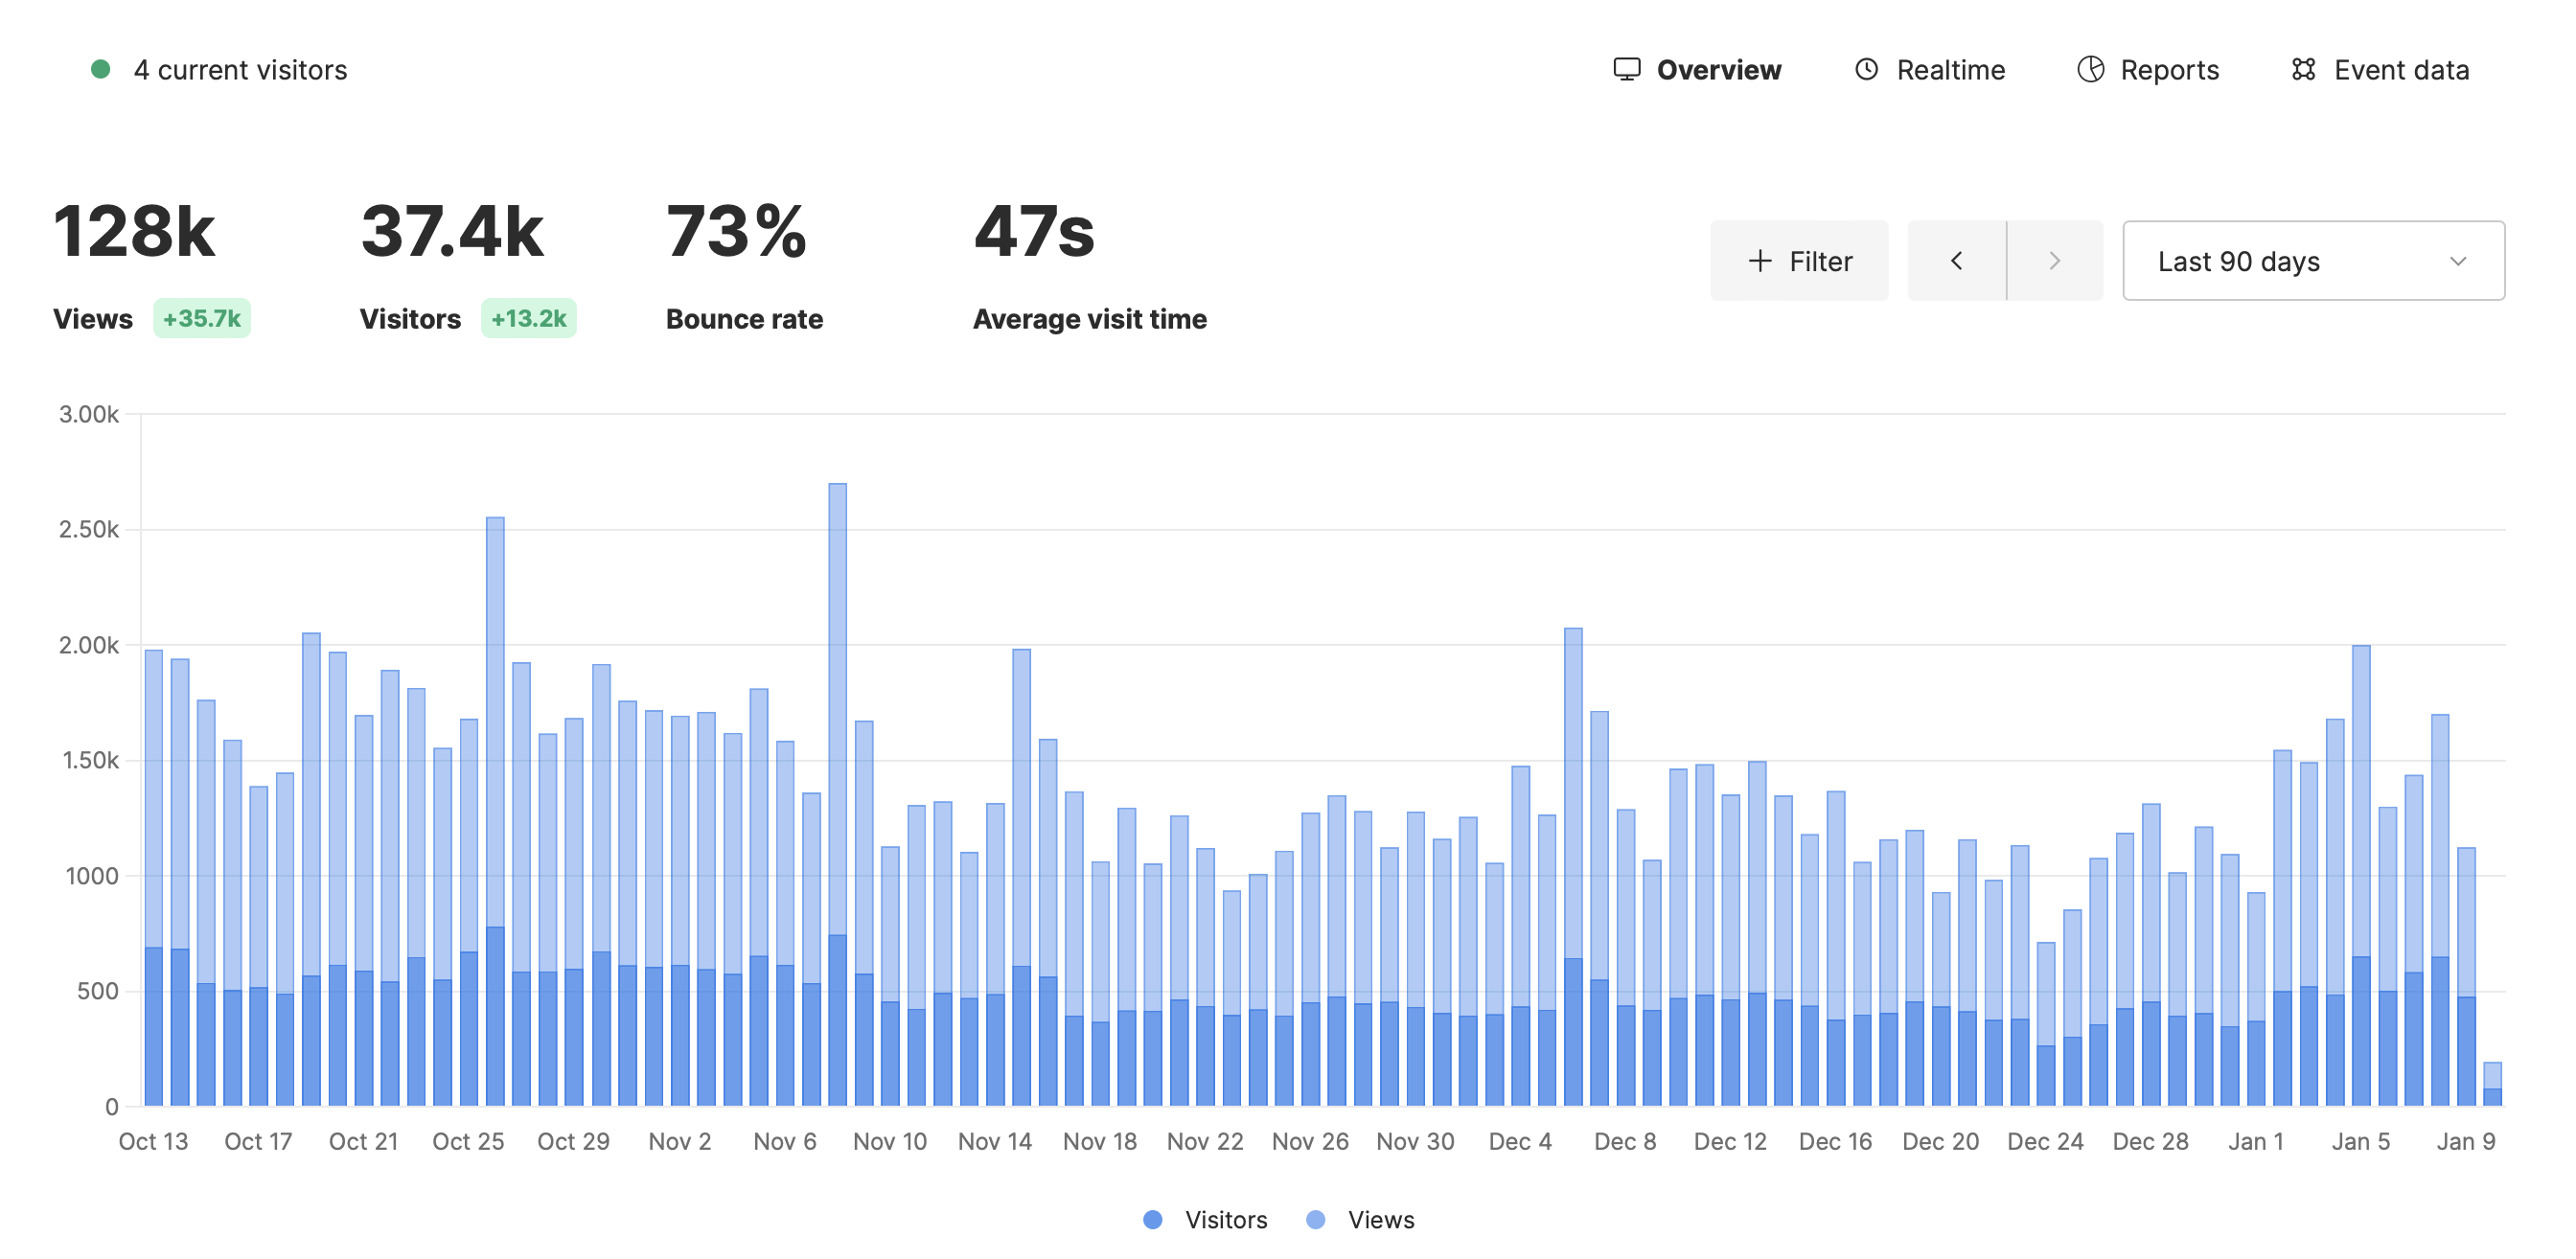Click the left chevron navigation arrow
This screenshot has width=2576, height=1259.
pyautogui.click(x=1958, y=258)
